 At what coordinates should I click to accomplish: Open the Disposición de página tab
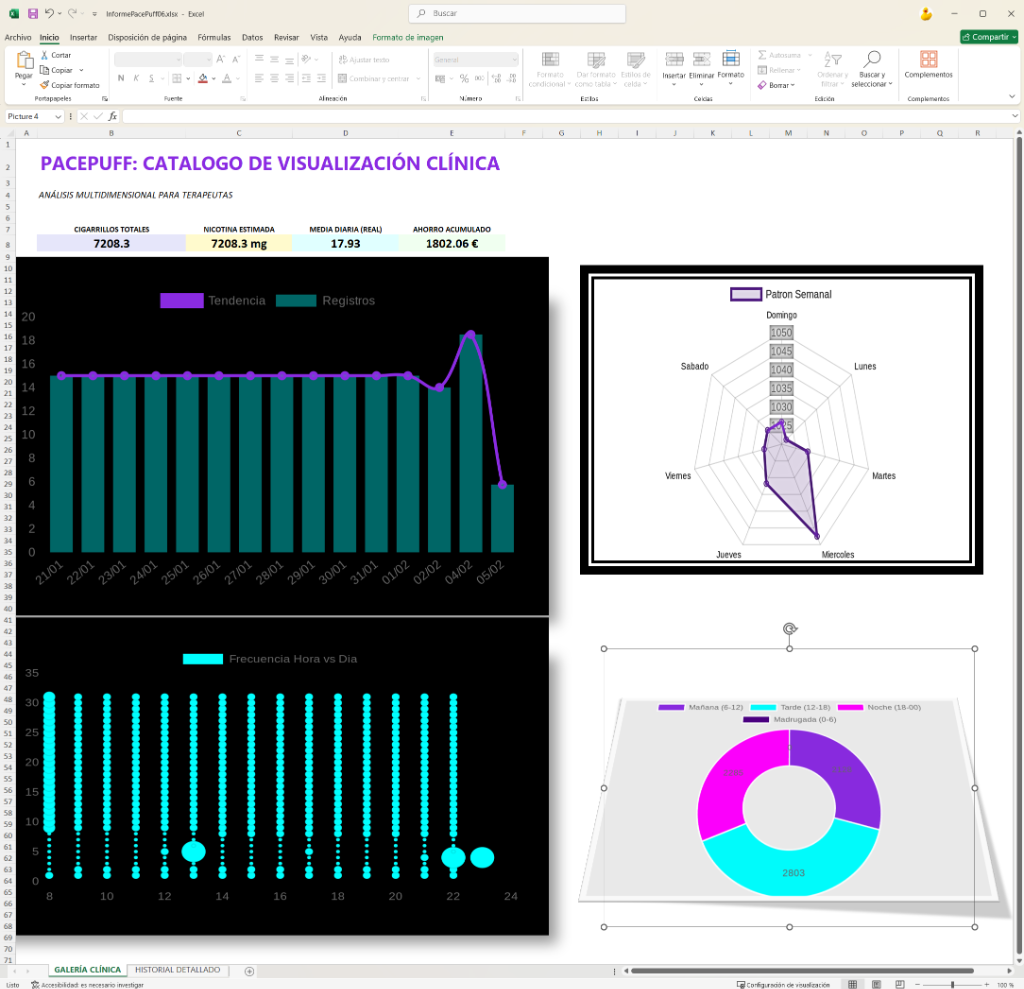point(147,37)
